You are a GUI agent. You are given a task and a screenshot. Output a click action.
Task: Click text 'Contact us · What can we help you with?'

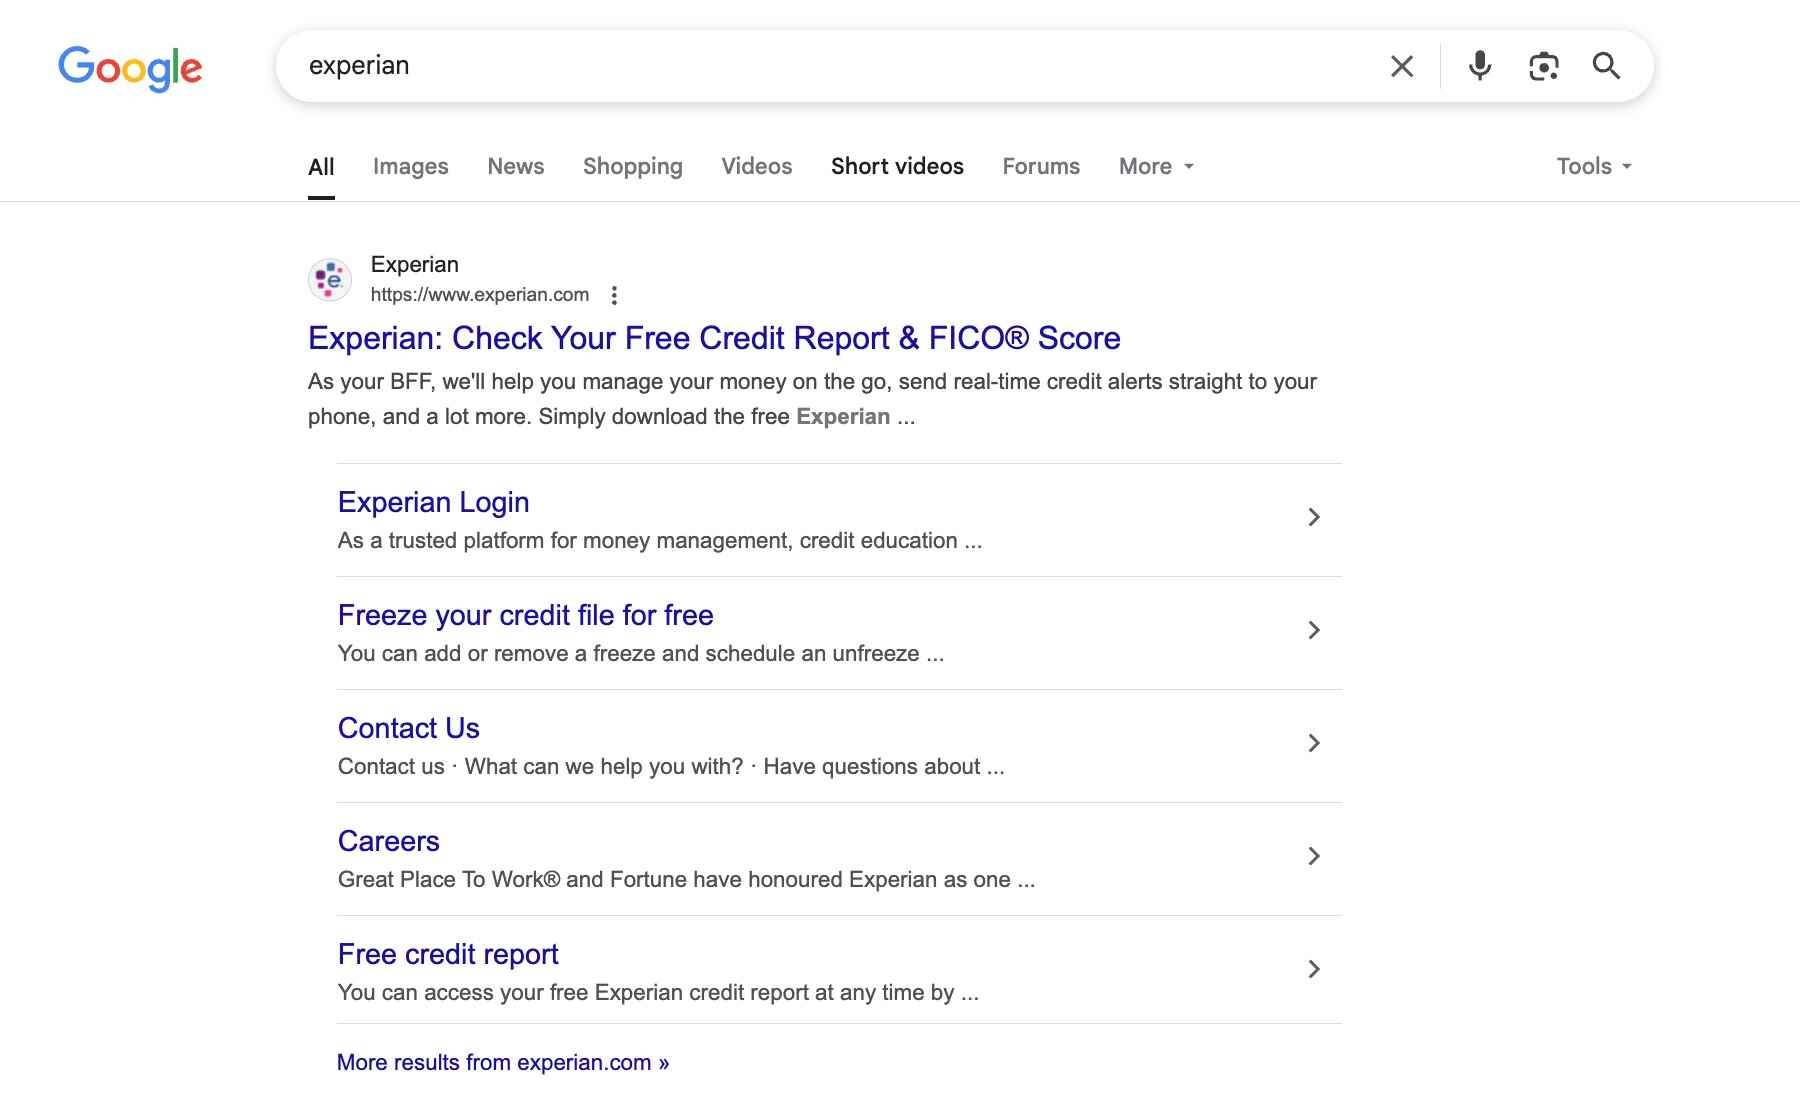pyautogui.click(x=540, y=767)
